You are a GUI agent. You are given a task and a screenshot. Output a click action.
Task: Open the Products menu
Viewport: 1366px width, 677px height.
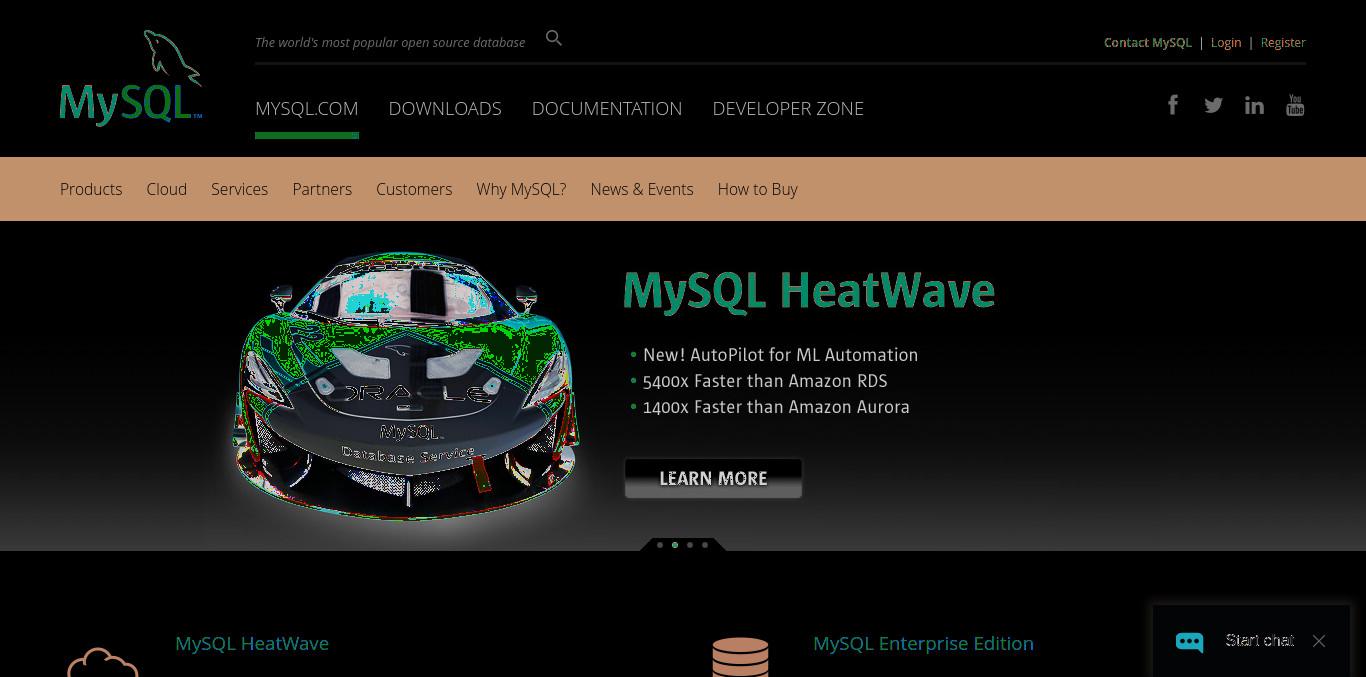(x=91, y=189)
